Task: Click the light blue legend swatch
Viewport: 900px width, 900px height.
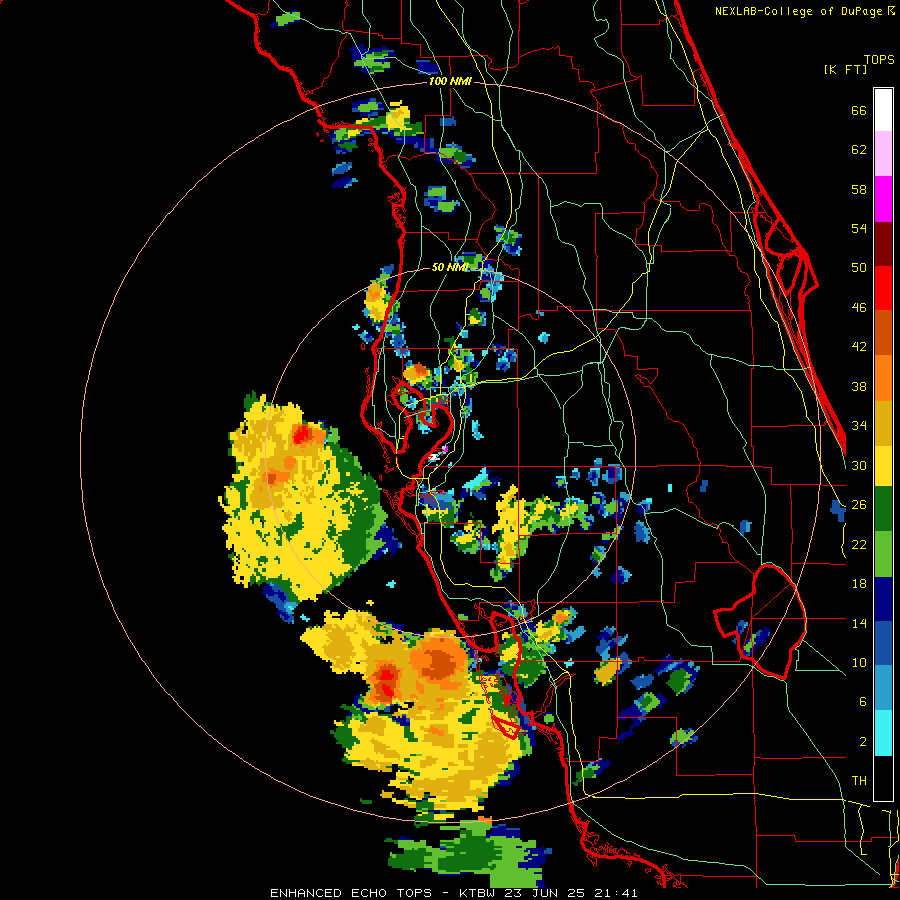Action: point(883,688)
